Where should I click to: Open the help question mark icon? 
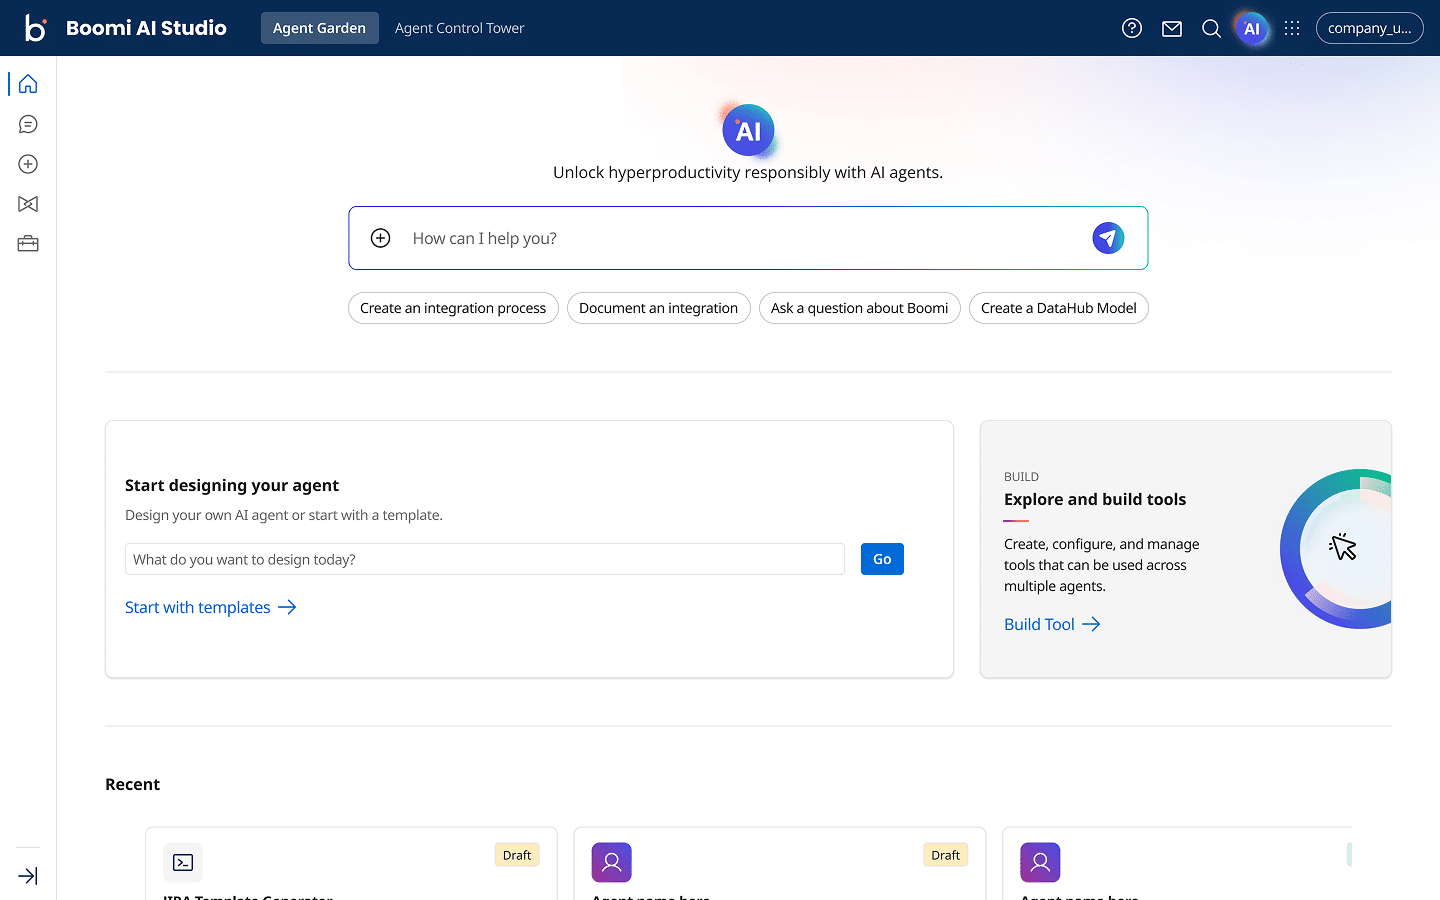point(1132,28)
